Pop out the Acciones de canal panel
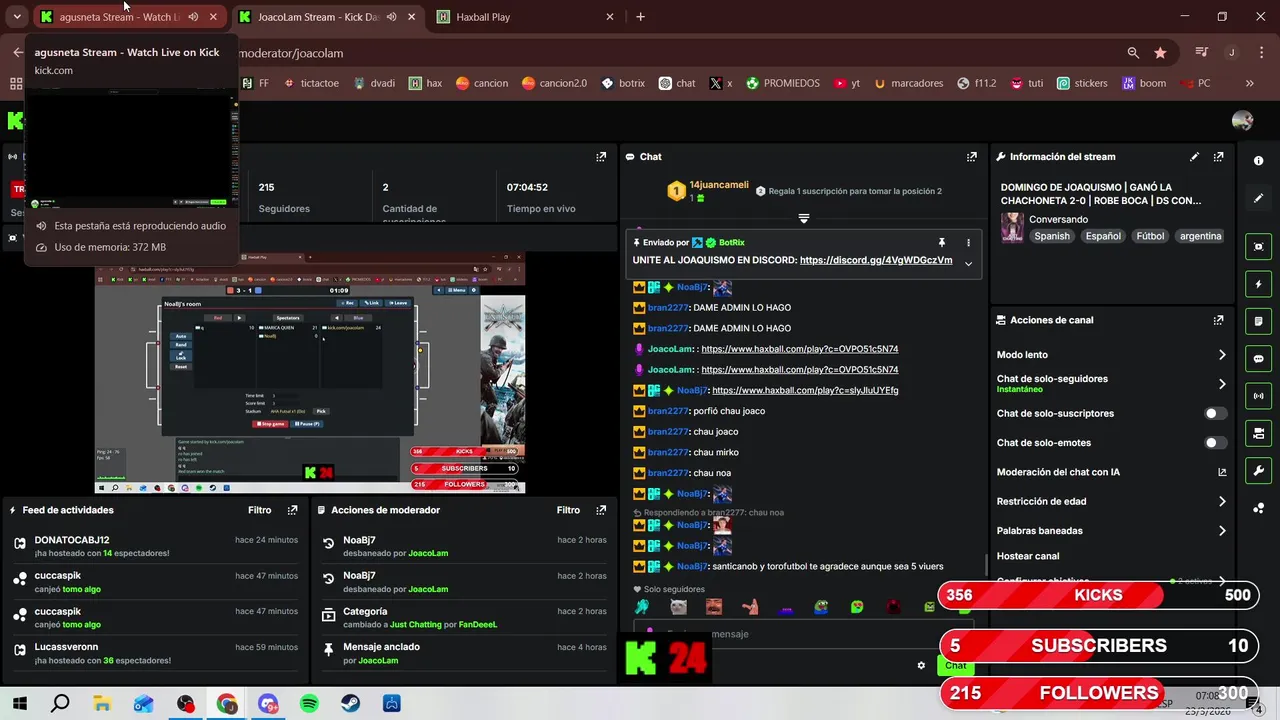 click(1218, 320)
